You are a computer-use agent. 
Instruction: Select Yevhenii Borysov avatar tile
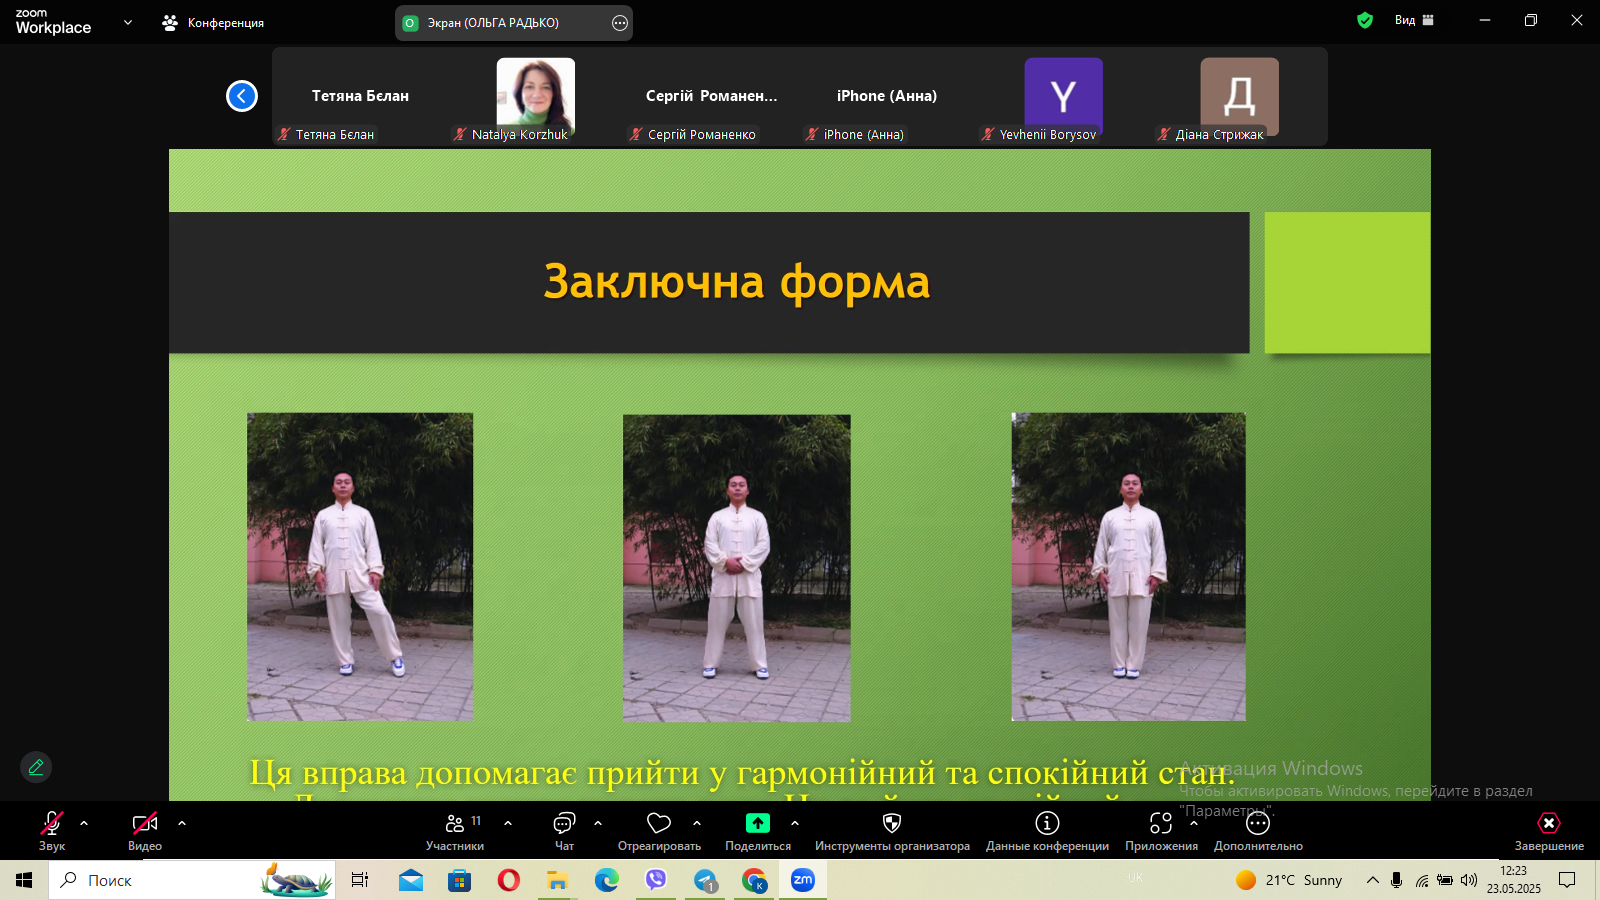(x=1063, y=97)
